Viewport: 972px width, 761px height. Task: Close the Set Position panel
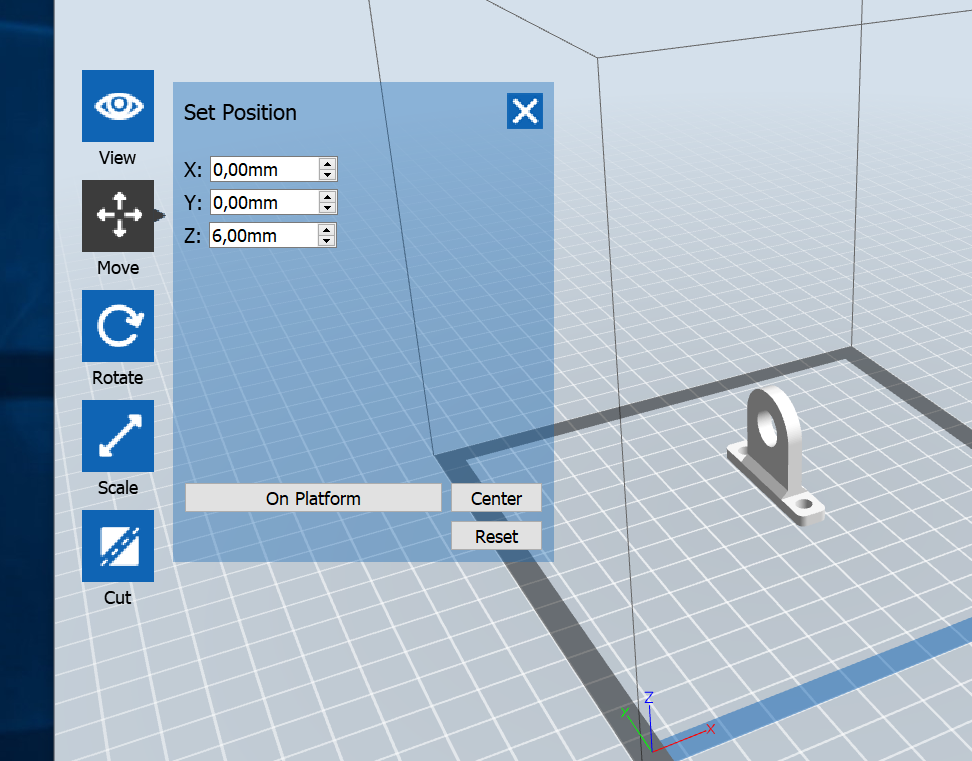pos(525,111)
